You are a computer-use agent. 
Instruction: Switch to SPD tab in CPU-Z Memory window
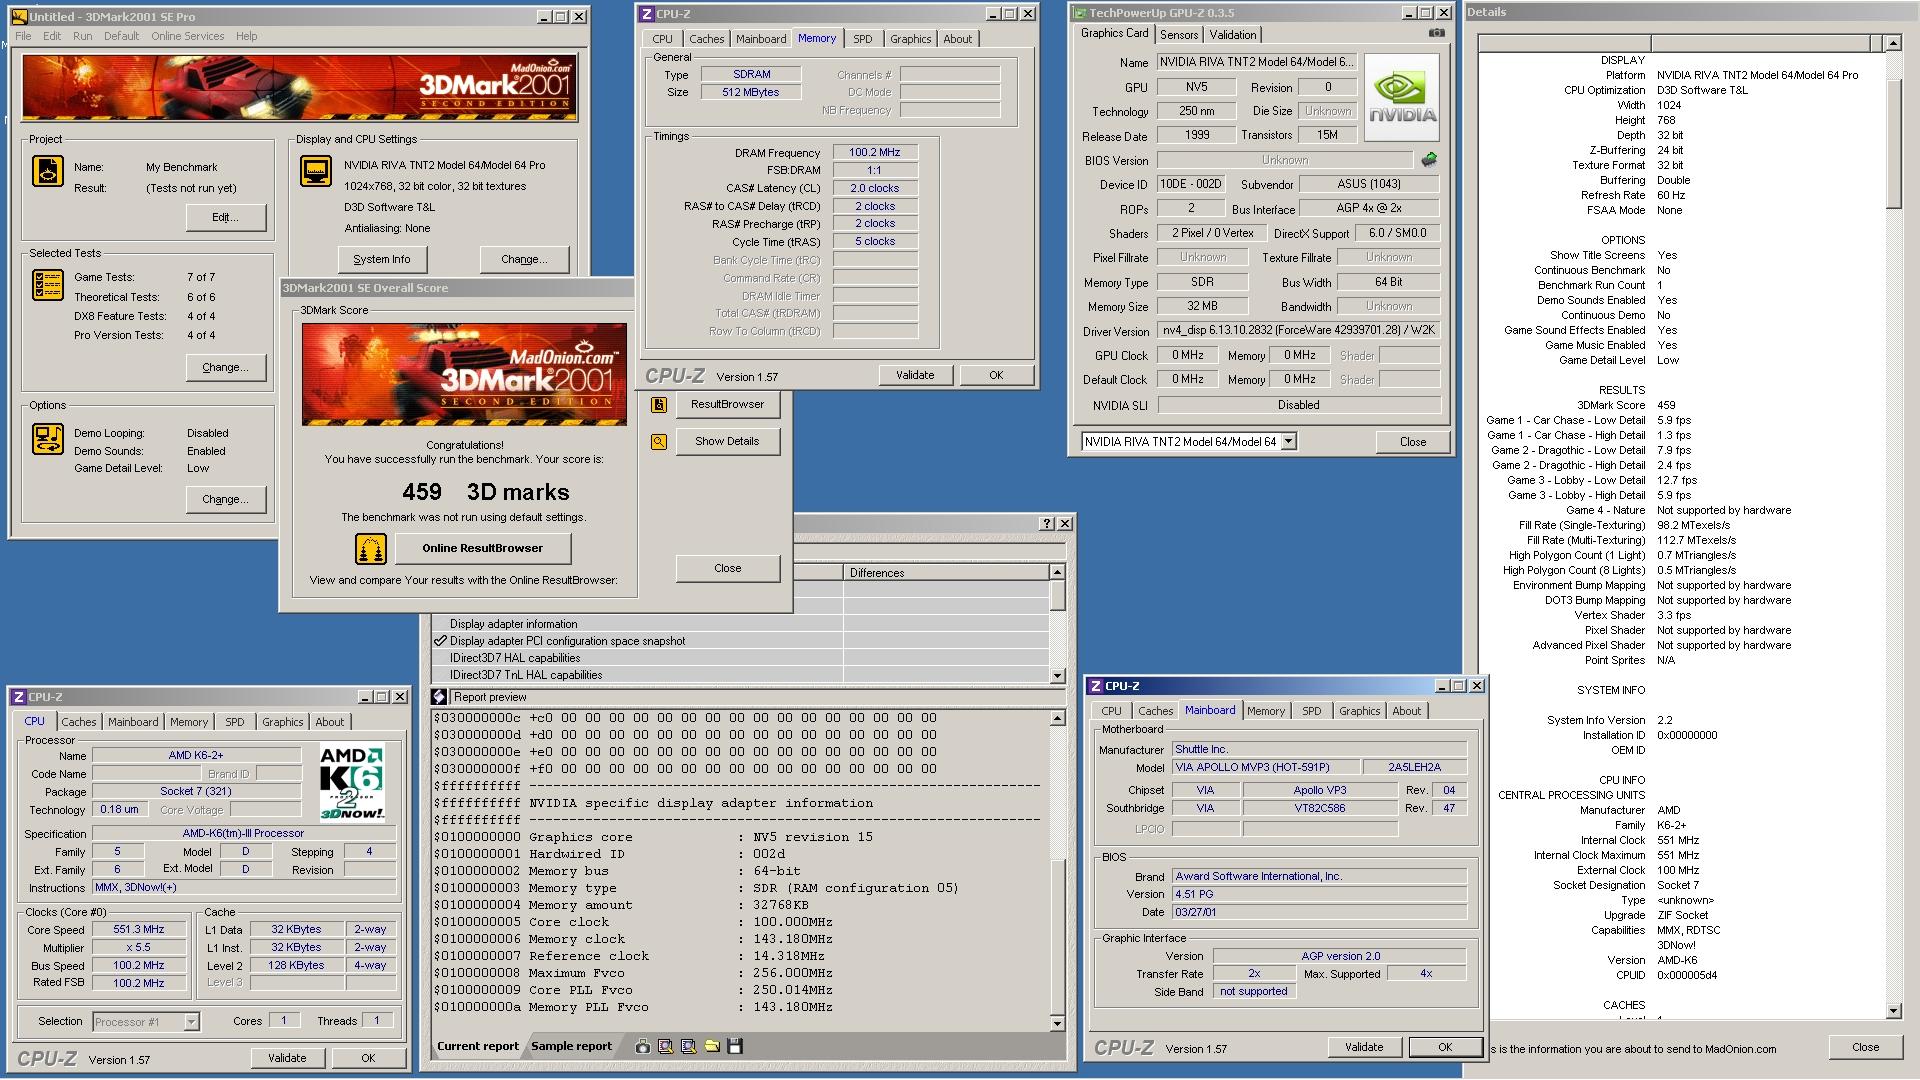(862, 39)
